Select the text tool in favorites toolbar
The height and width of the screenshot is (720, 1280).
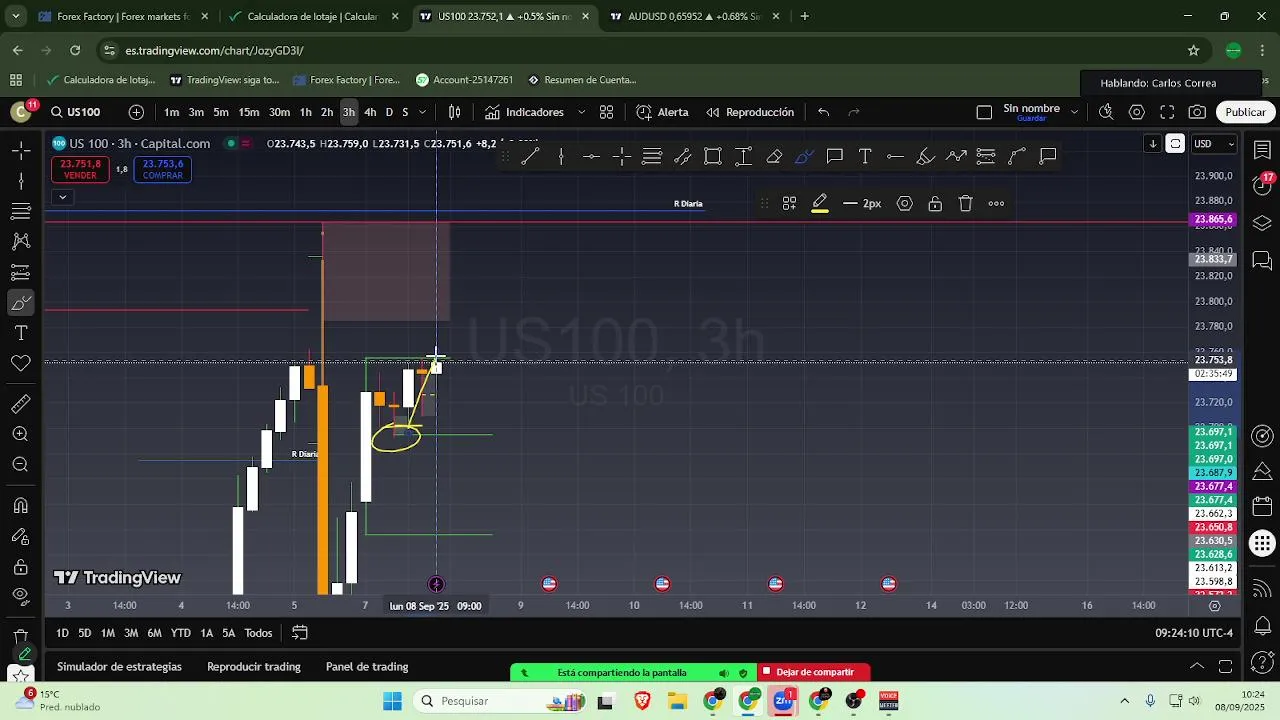[865, 156]
